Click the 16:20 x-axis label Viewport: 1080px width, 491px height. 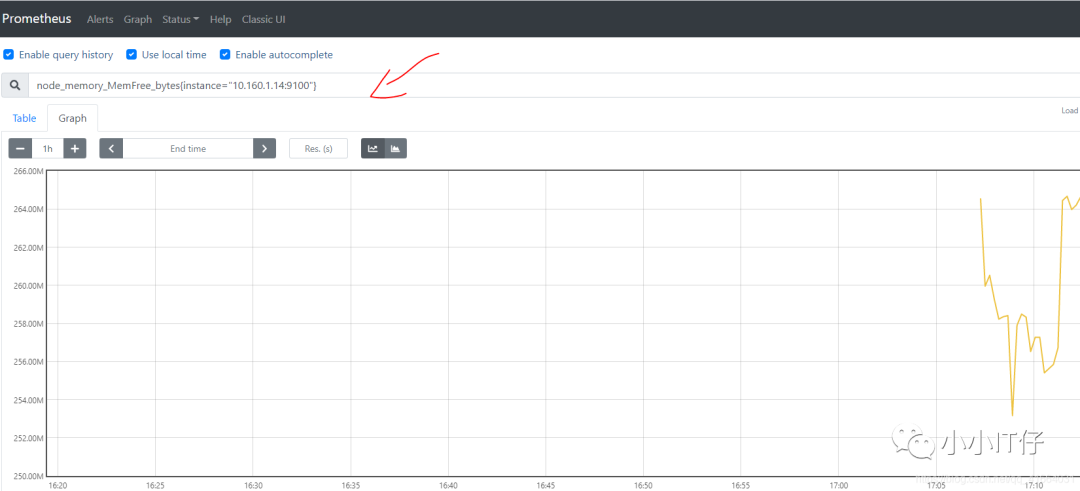click(58, 485)
